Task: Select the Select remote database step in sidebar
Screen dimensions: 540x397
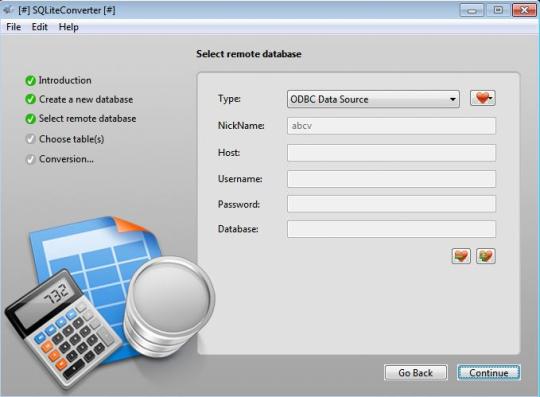Action: 87,118
